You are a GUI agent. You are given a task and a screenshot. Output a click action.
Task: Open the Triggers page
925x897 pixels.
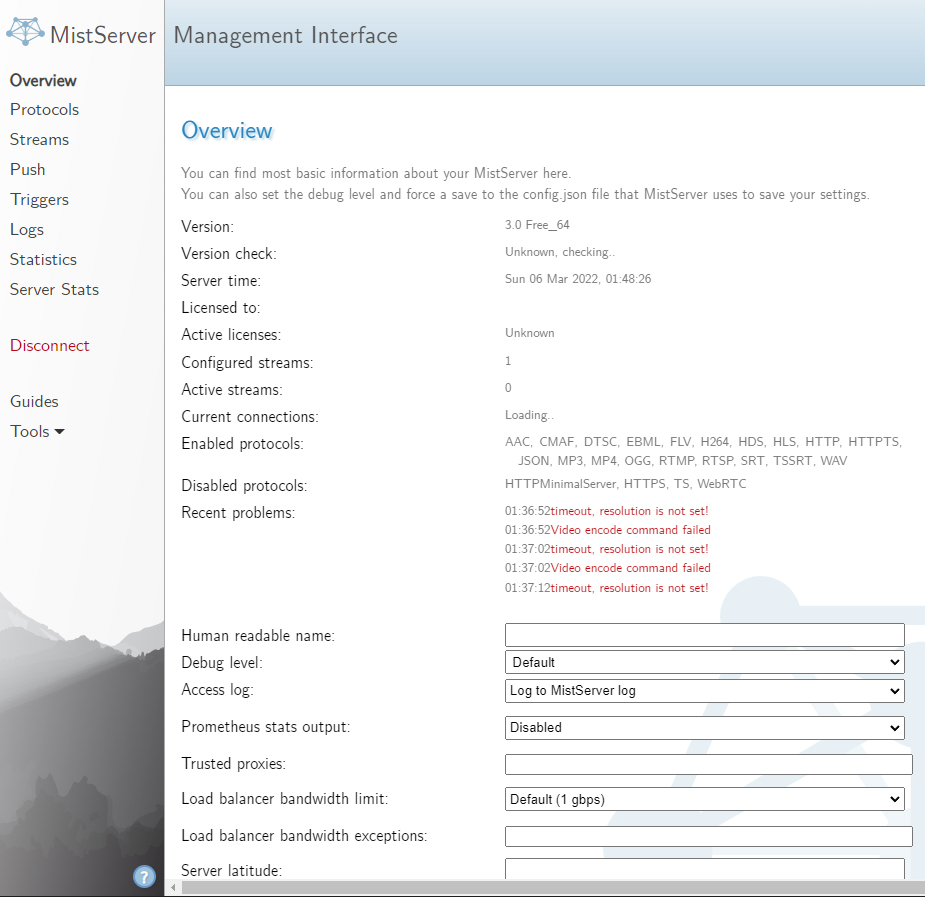pyautogui.click(x=40, y=200)
